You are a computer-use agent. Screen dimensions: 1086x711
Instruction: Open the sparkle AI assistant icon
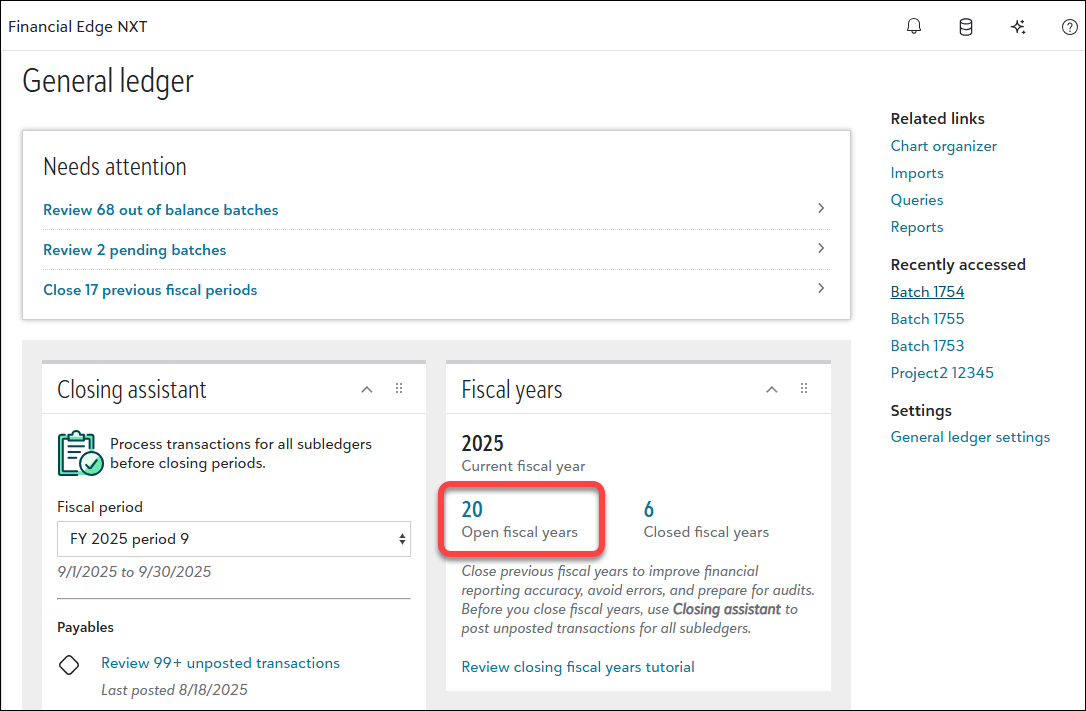1018,27
